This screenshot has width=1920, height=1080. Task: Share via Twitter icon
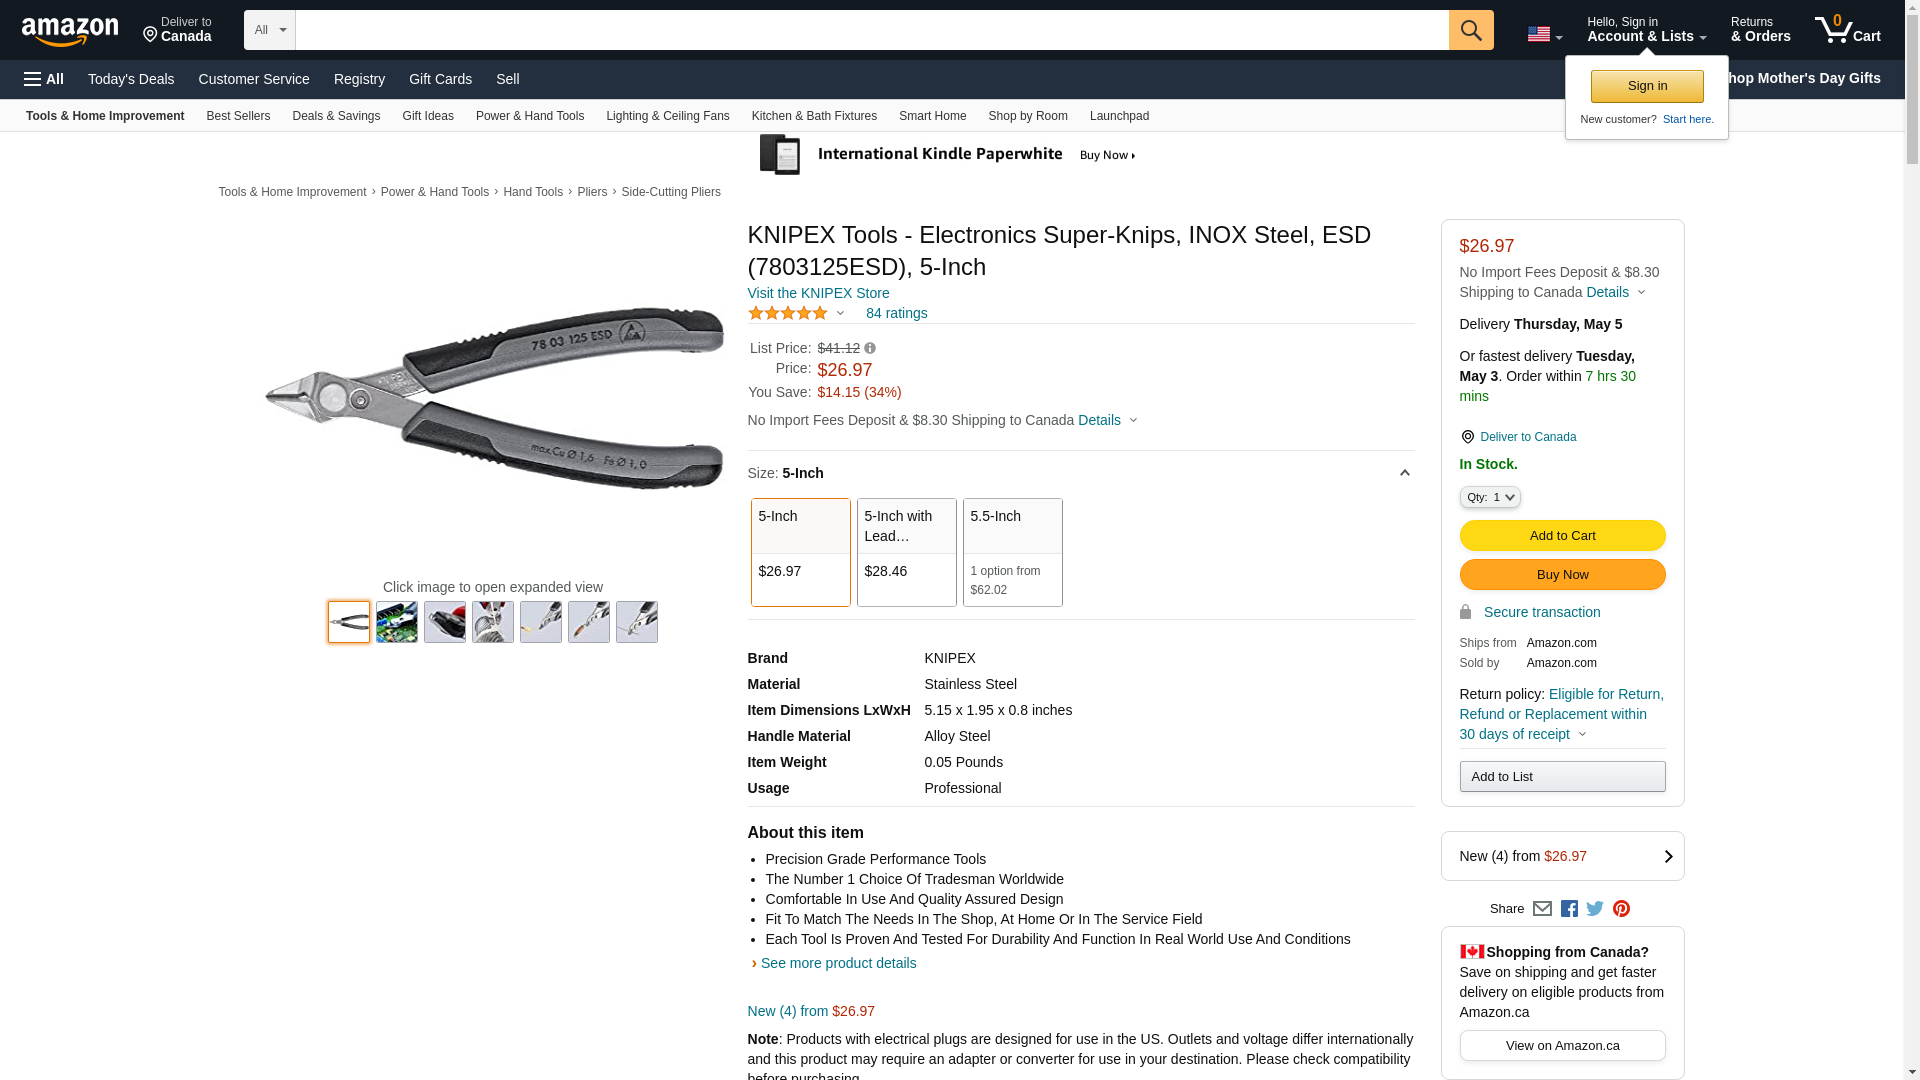(x=1595, y=909)
